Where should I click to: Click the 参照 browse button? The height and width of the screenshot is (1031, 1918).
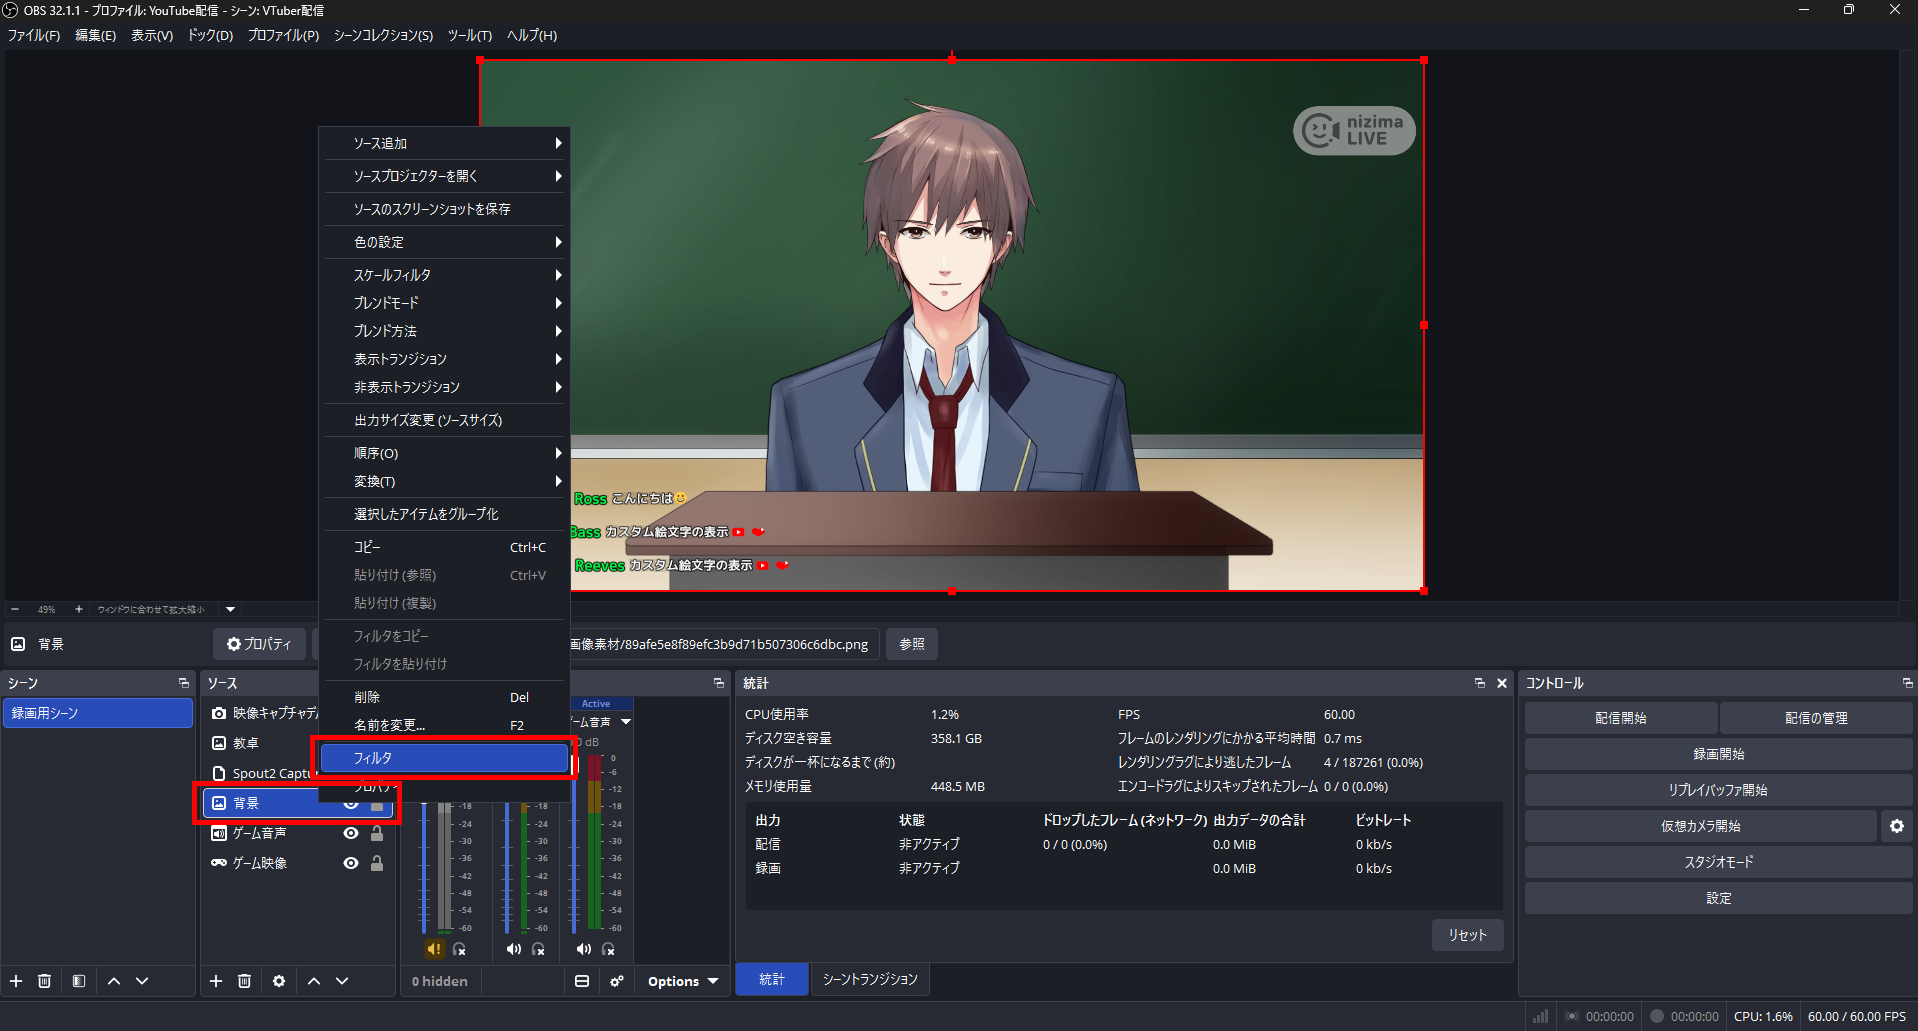tap(911, 644)
